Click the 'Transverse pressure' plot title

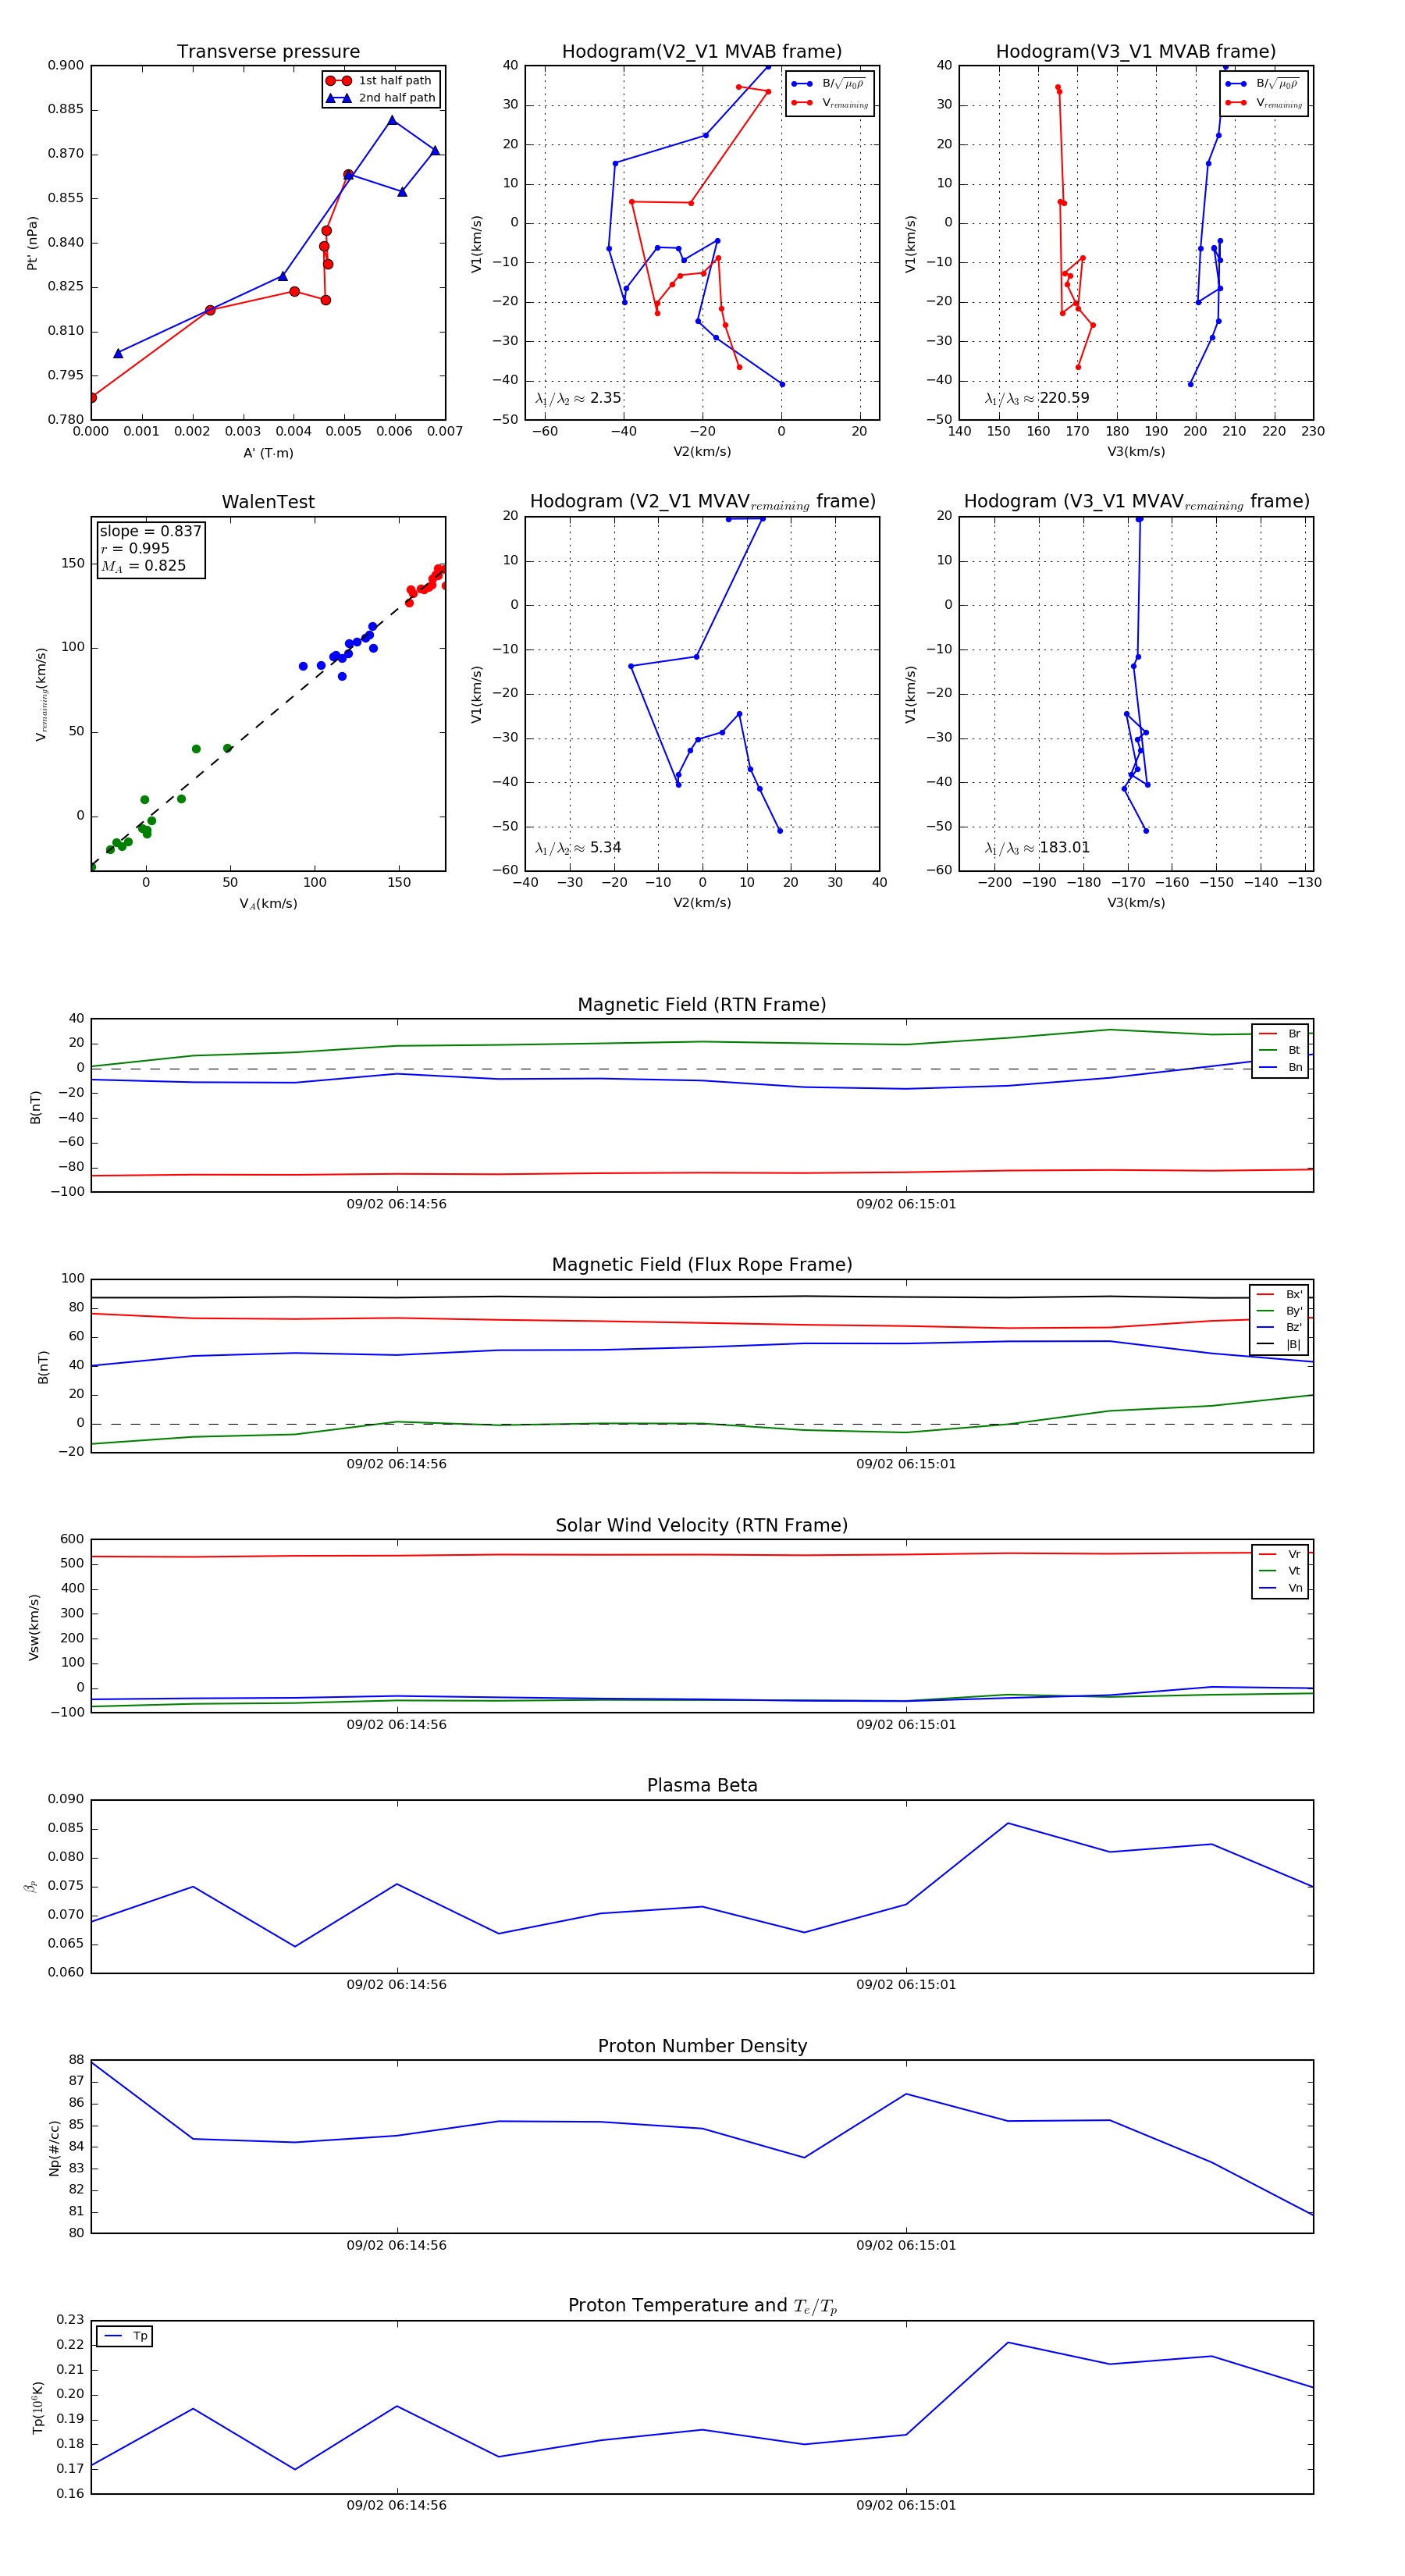pos(268,52)
